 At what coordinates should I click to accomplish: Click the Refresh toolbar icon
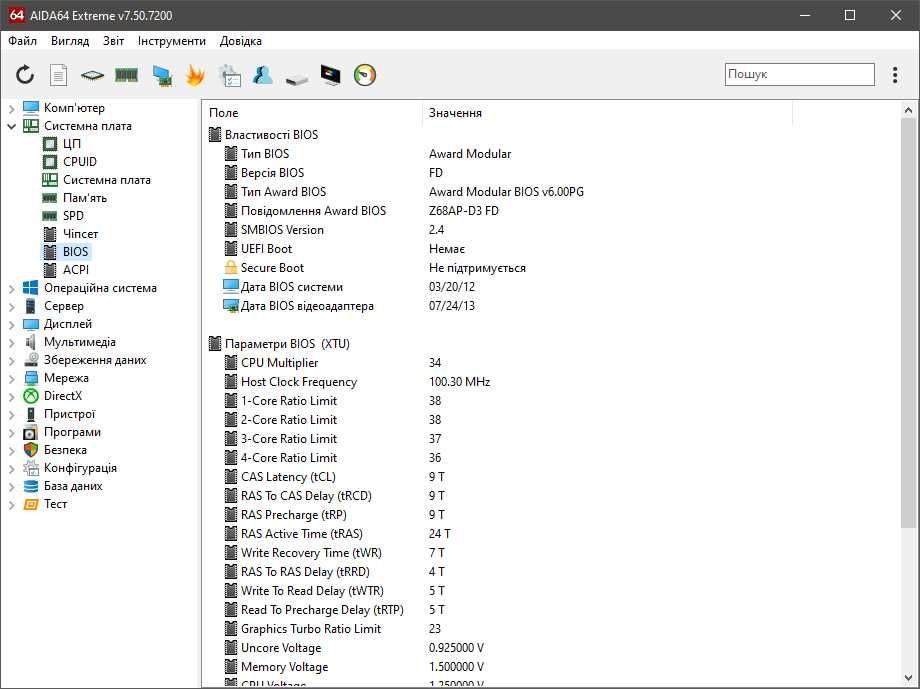coord(25,75)
